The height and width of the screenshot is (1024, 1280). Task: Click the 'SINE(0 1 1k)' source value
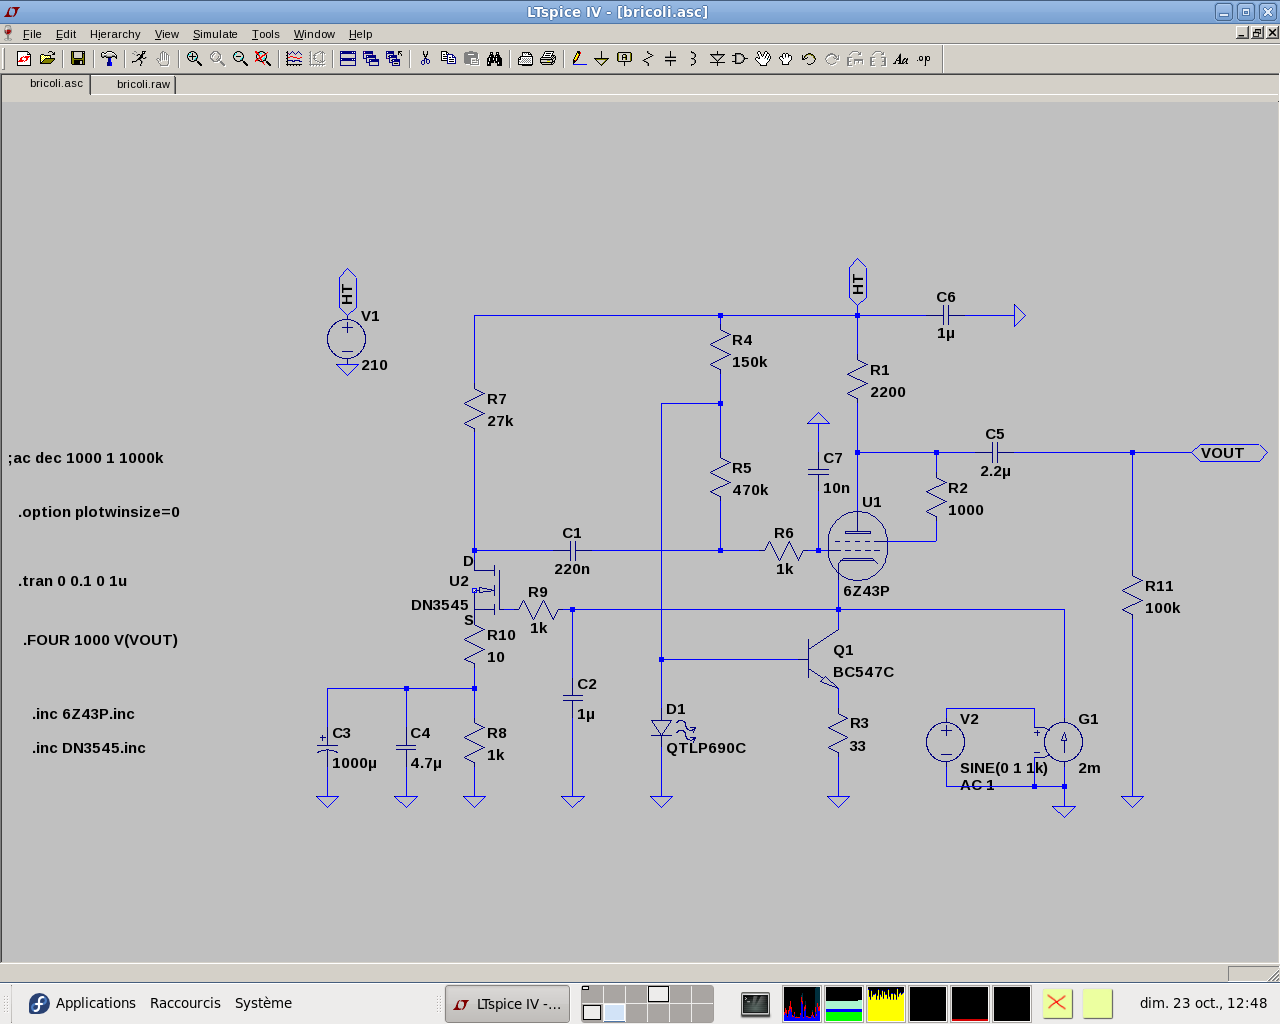(1004, 768)
